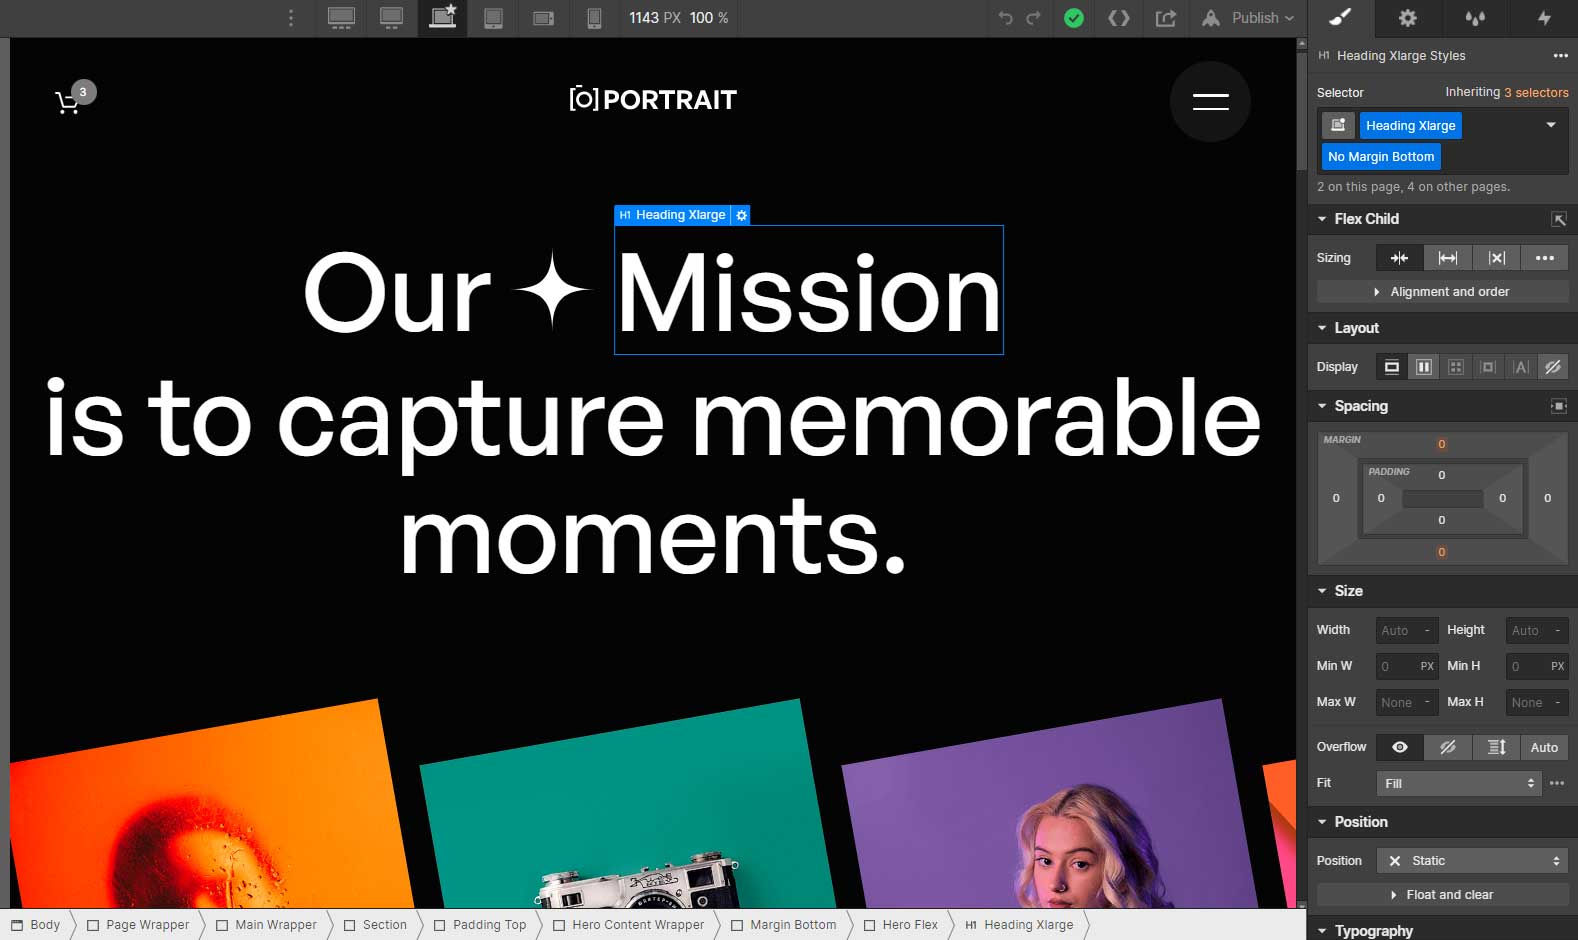Set display to inline
This screenshot has width=1578, height=940.
click(x=1521, y=367)
